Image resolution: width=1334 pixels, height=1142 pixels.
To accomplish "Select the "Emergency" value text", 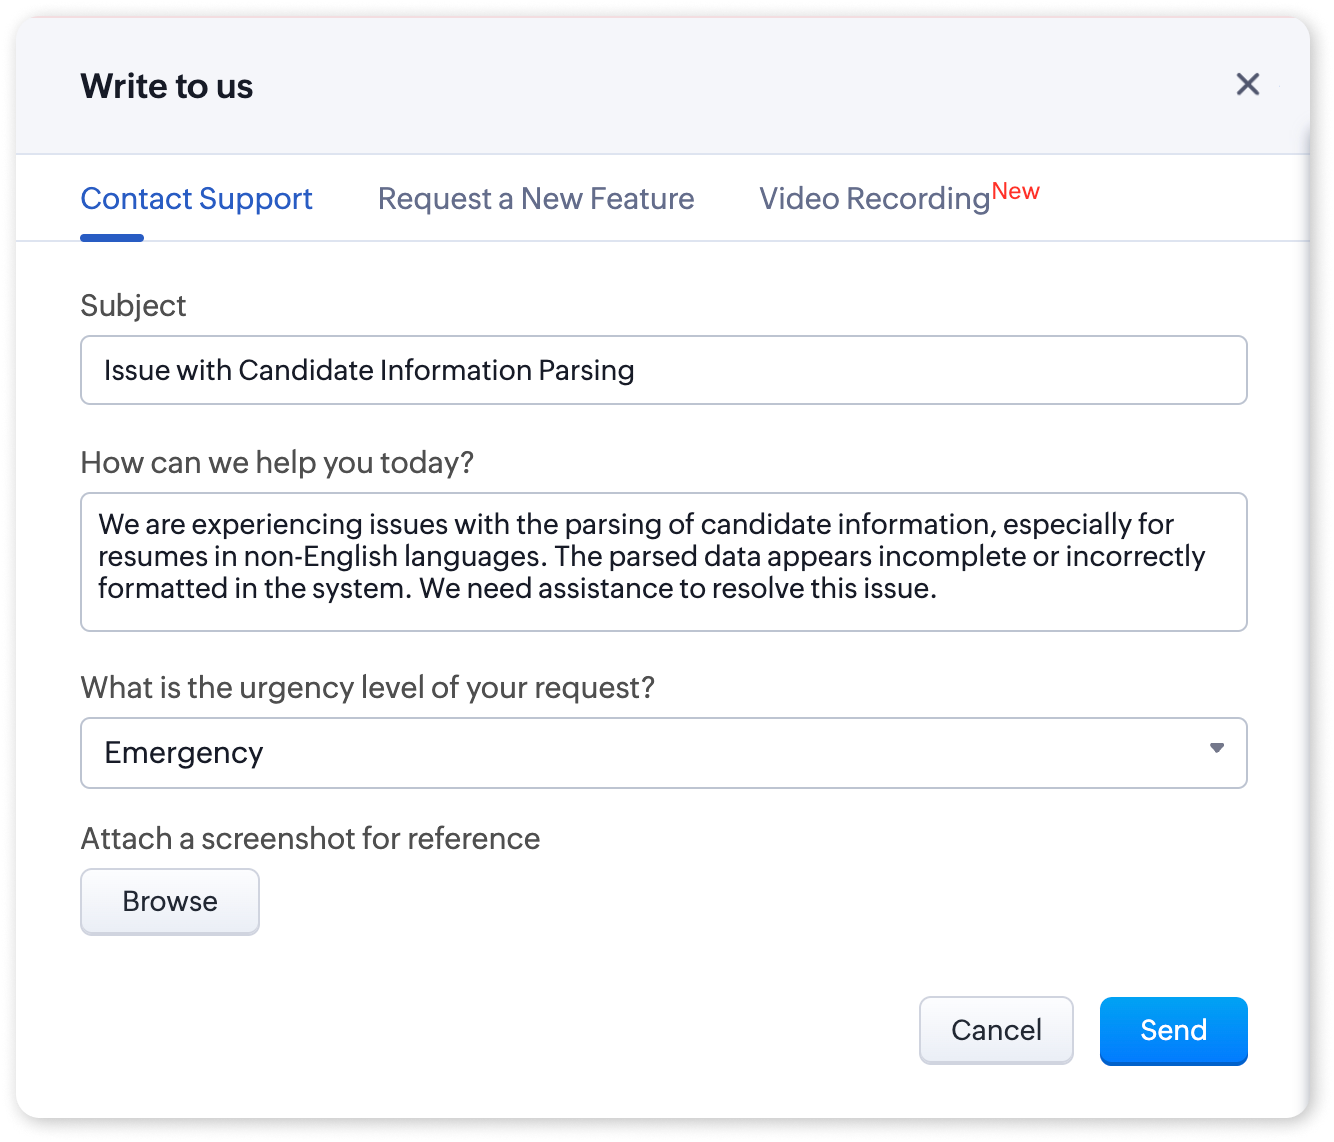I will (x=184, y=753).
